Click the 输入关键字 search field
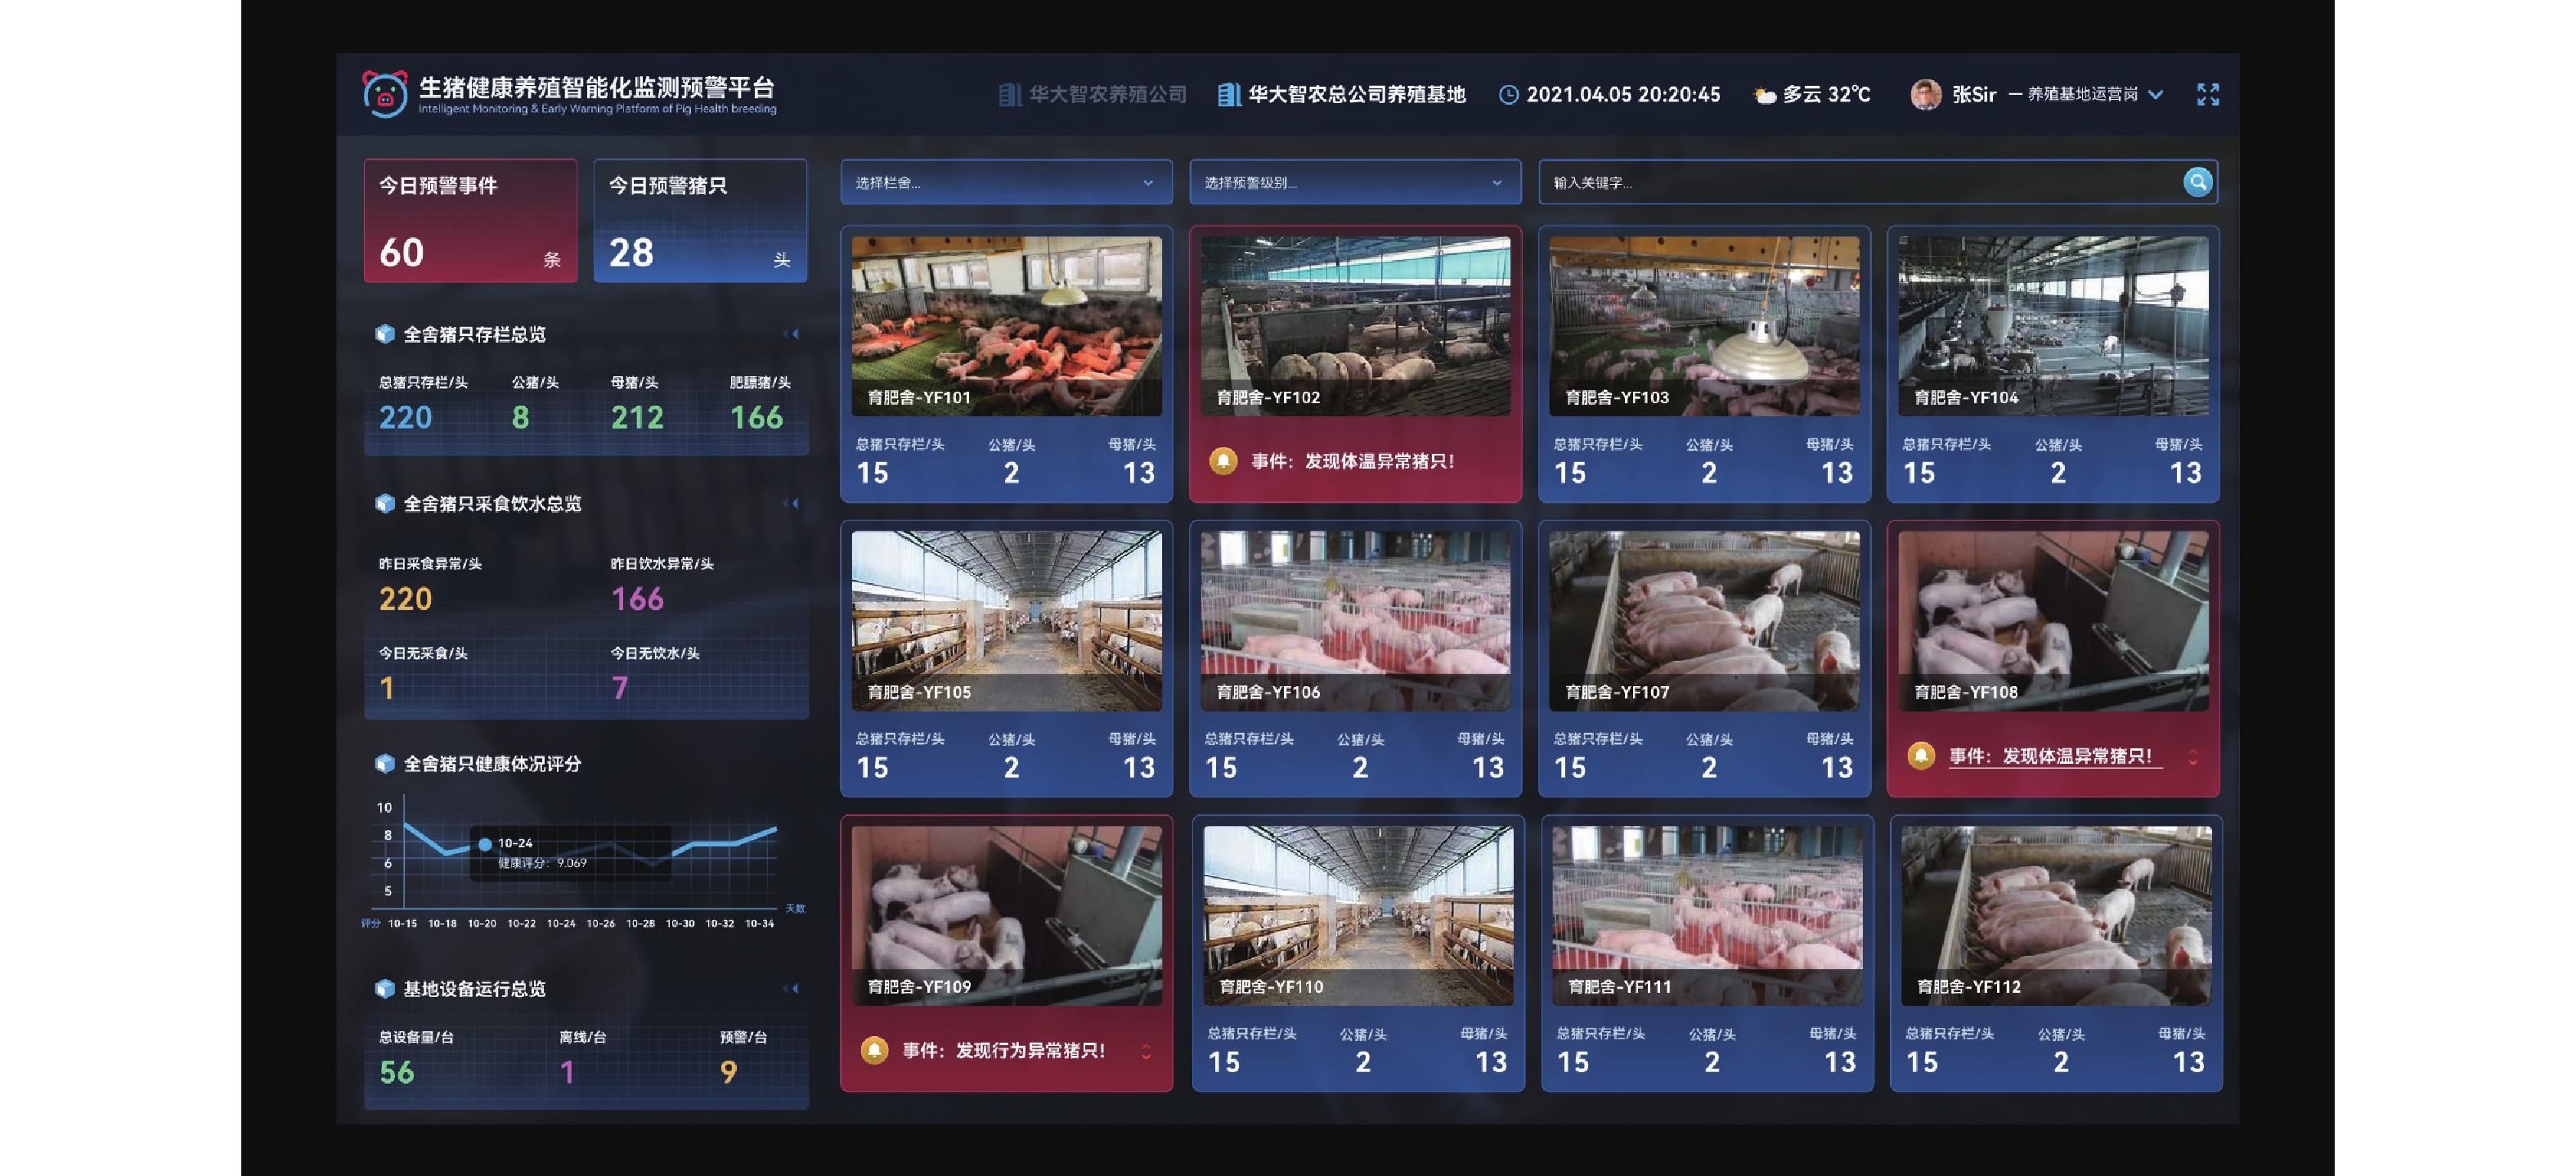Screen dimensions: 2576x1176 (1850, 183)
